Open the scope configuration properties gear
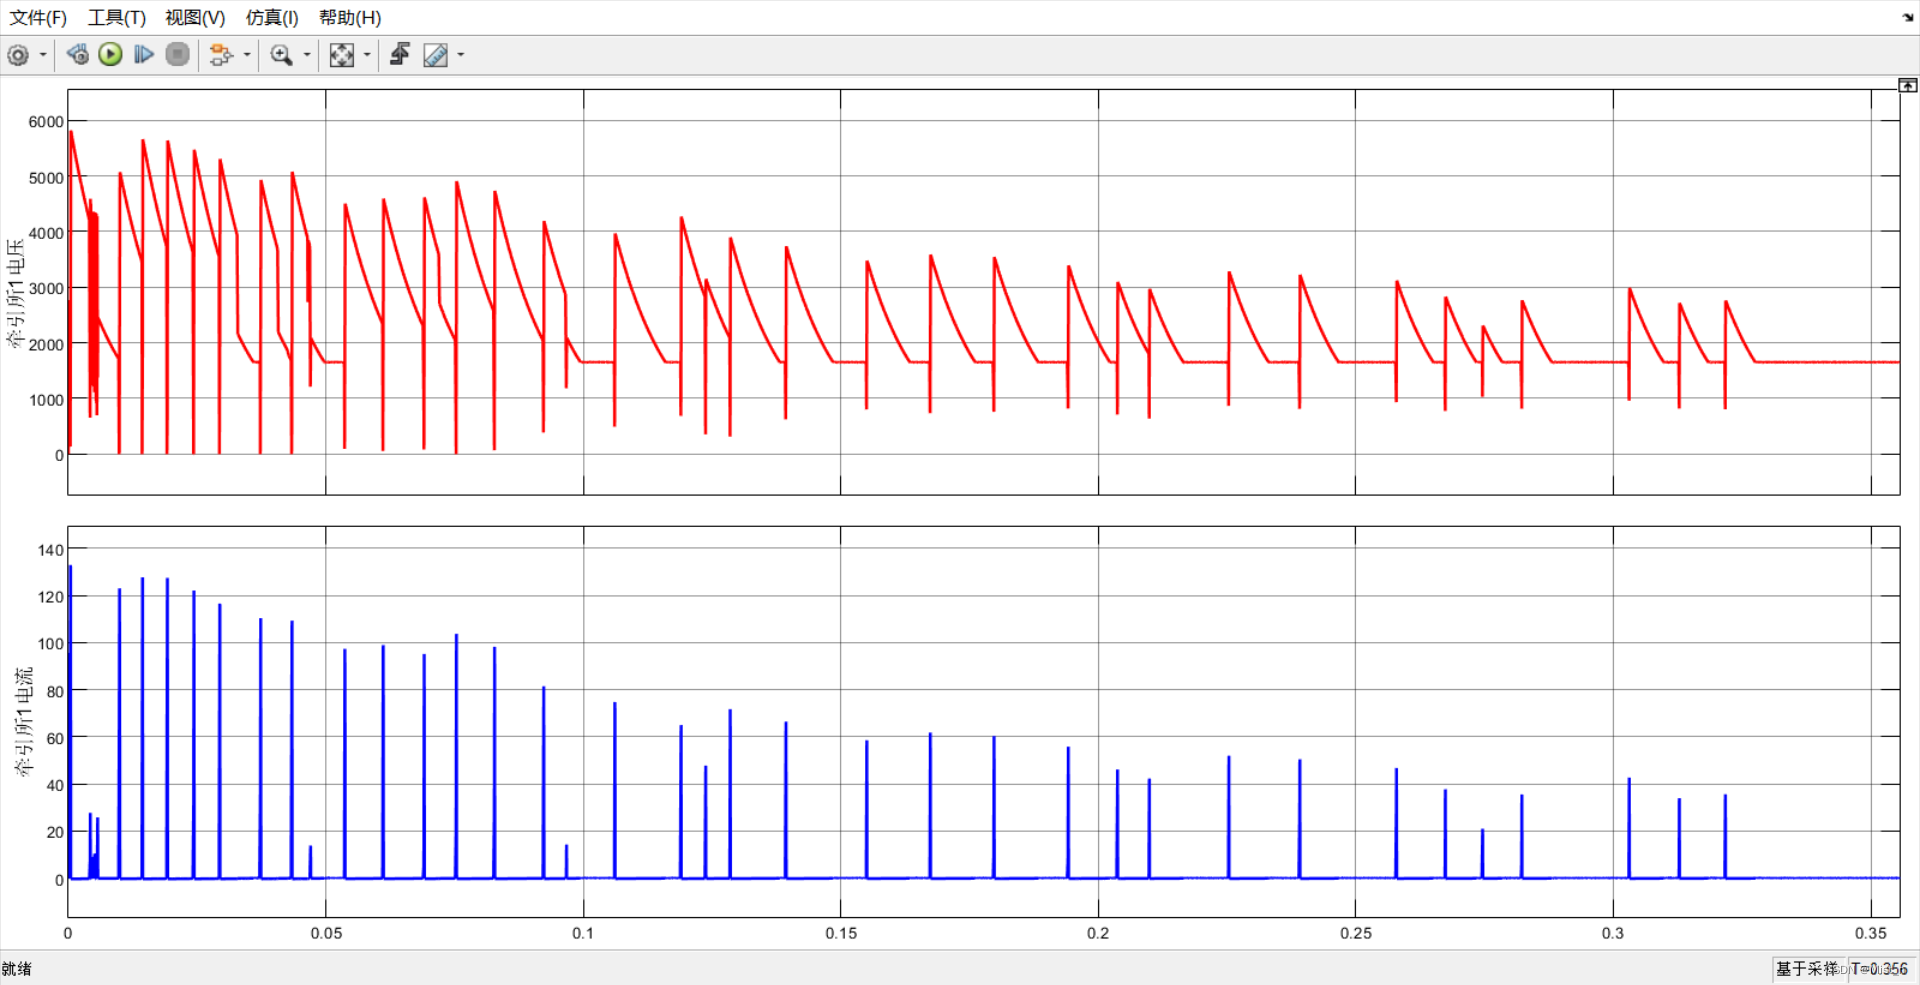This screenshot has width=1920, height=985. (x=18, y=55)
